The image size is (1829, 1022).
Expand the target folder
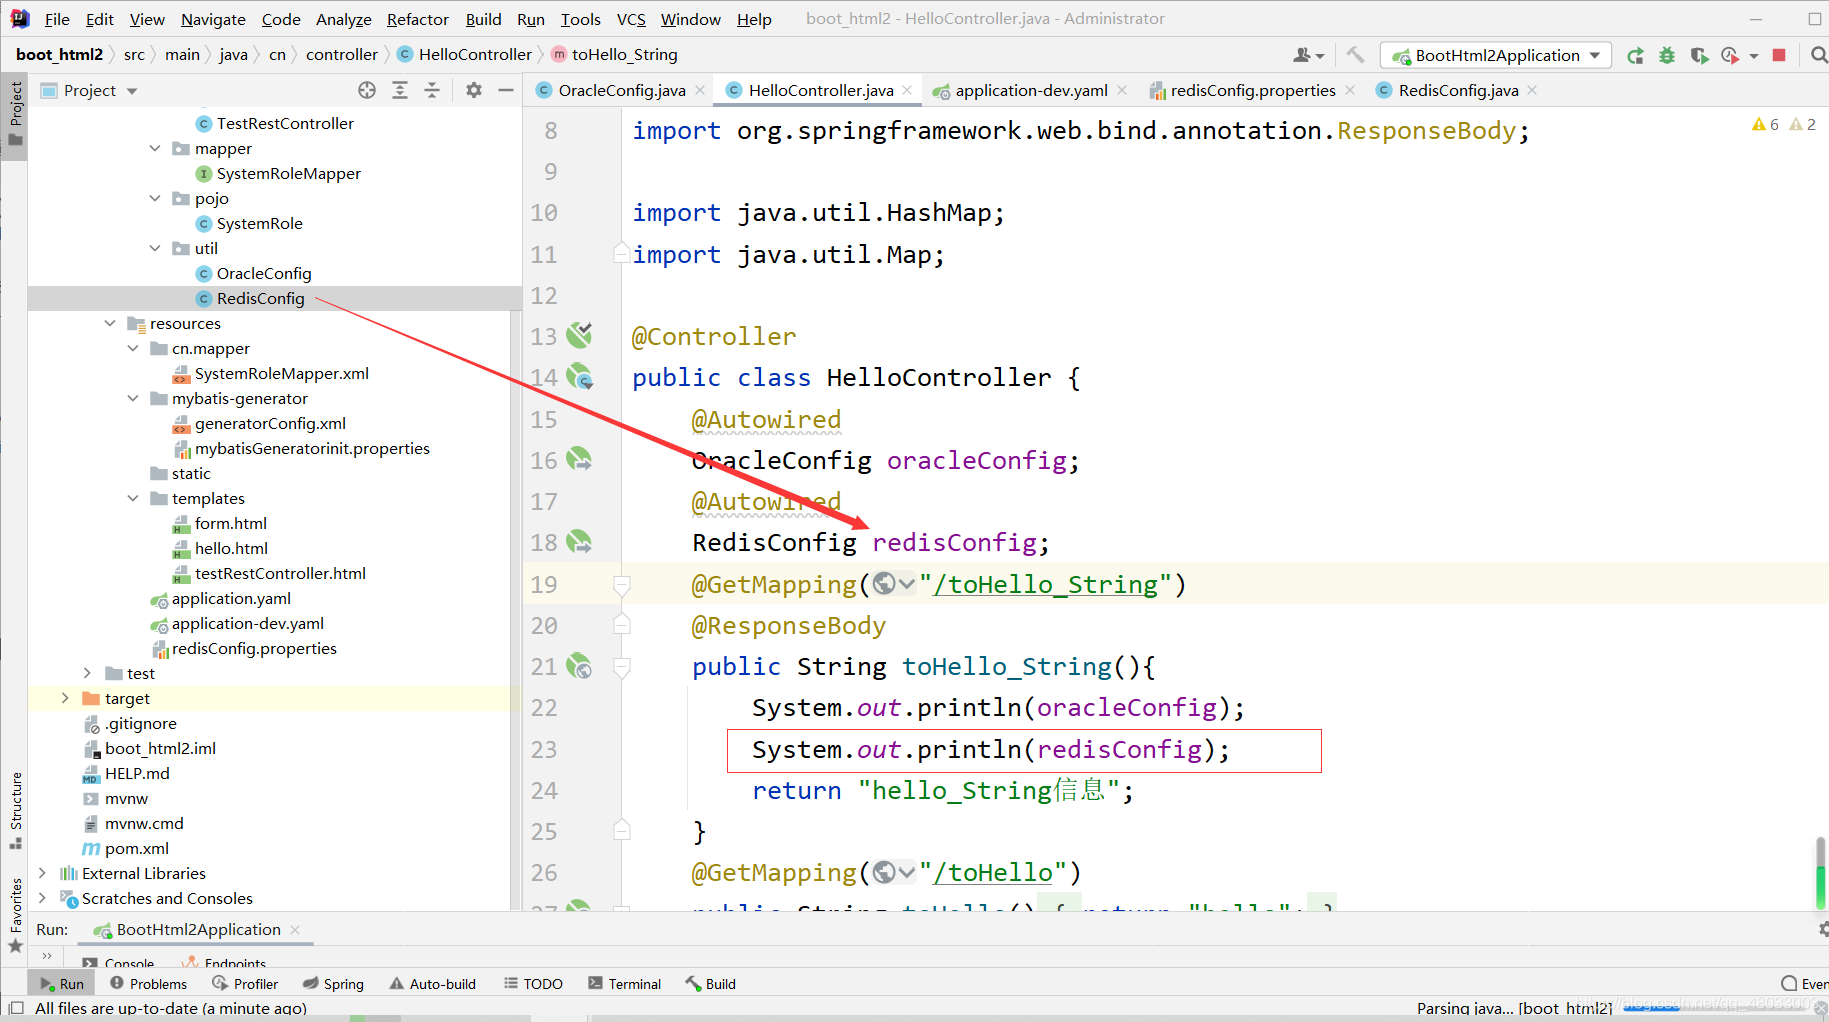click(65, 698)
